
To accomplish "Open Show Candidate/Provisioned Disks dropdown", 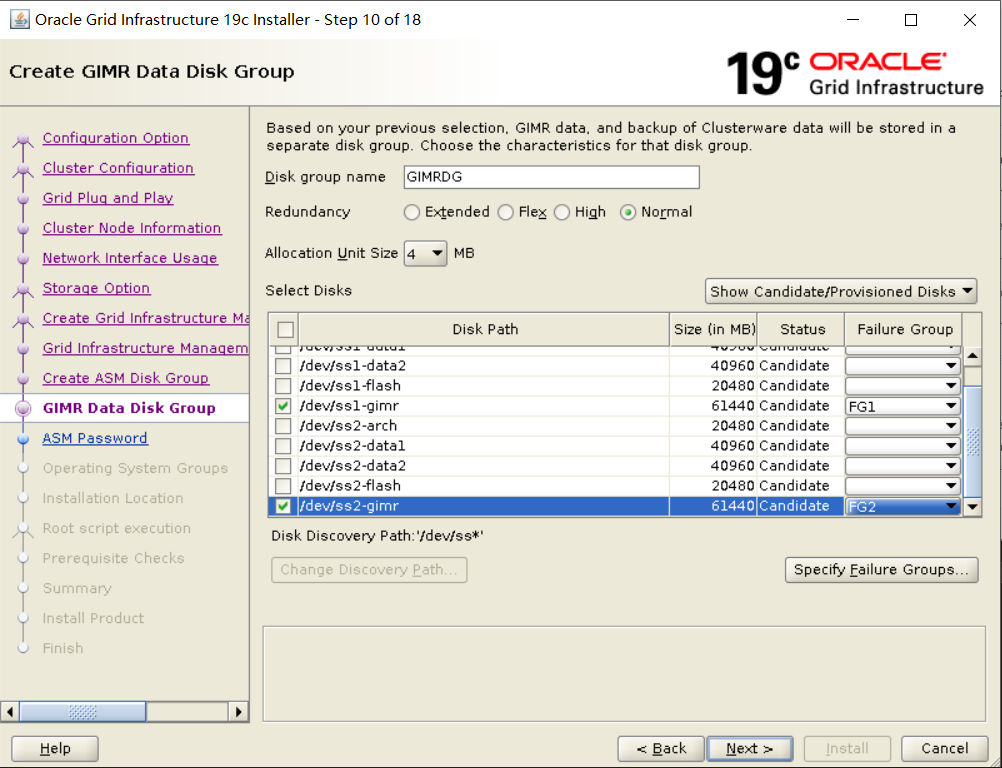I will [841, 291].
